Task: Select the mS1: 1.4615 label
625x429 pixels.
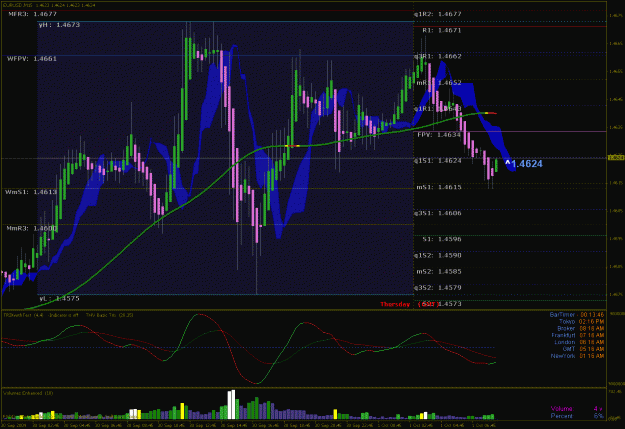Action: click(x=439, y=187)
